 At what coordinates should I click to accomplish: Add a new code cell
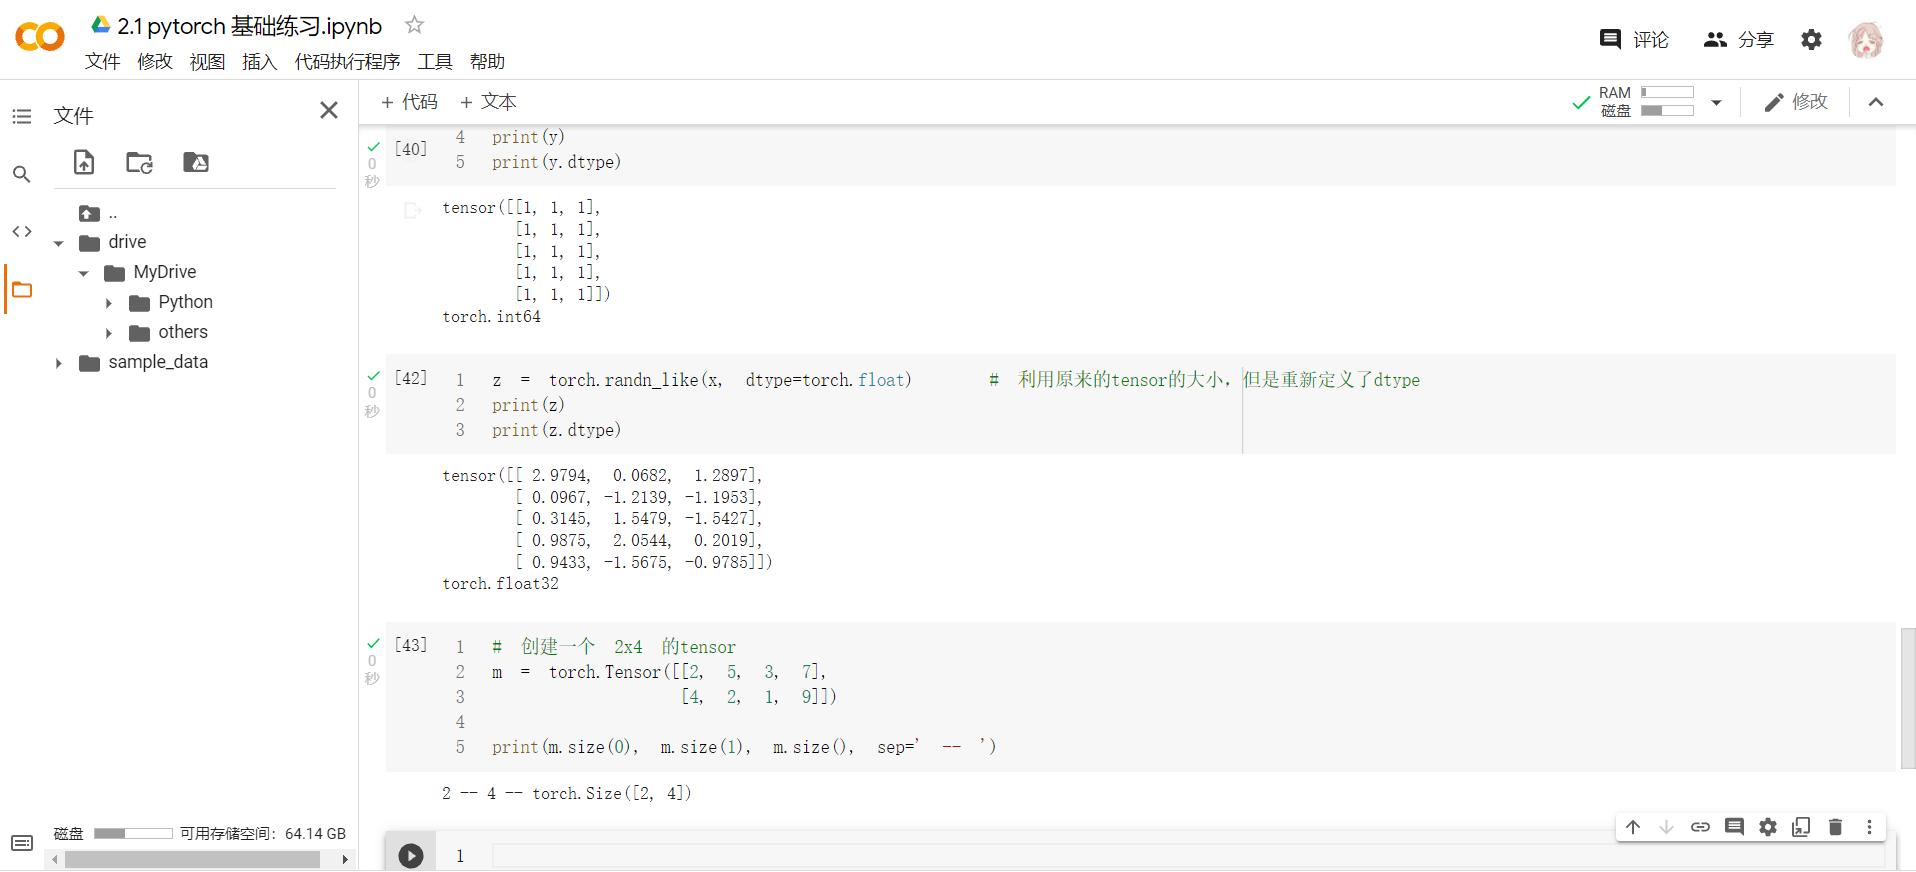click(x=409, y=102)
